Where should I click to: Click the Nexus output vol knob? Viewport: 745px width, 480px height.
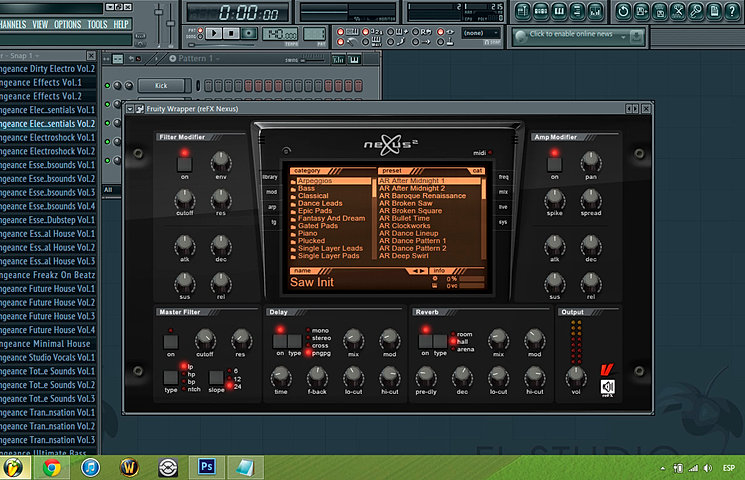point(575,377)
